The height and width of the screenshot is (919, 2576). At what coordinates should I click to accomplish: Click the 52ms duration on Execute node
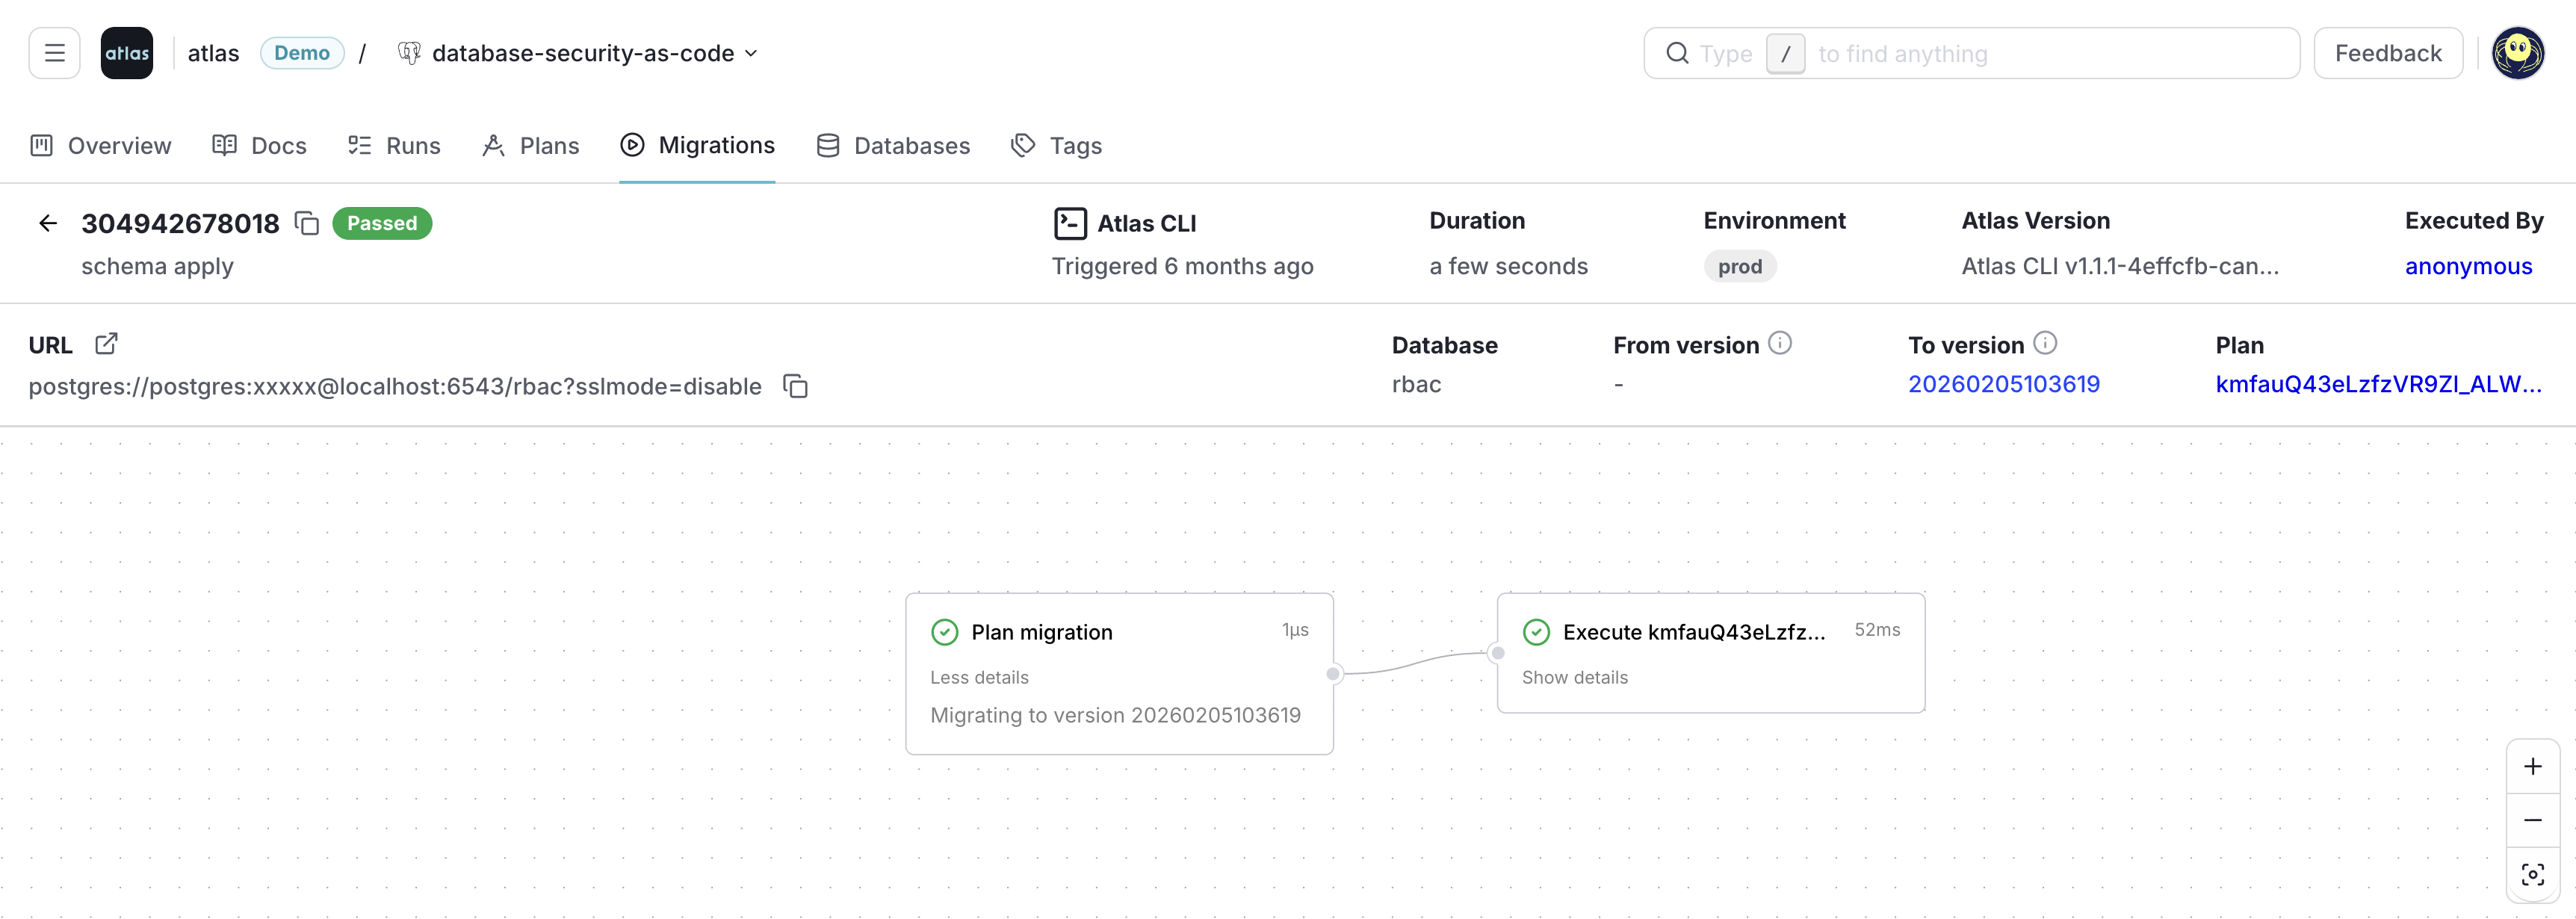1877,630
